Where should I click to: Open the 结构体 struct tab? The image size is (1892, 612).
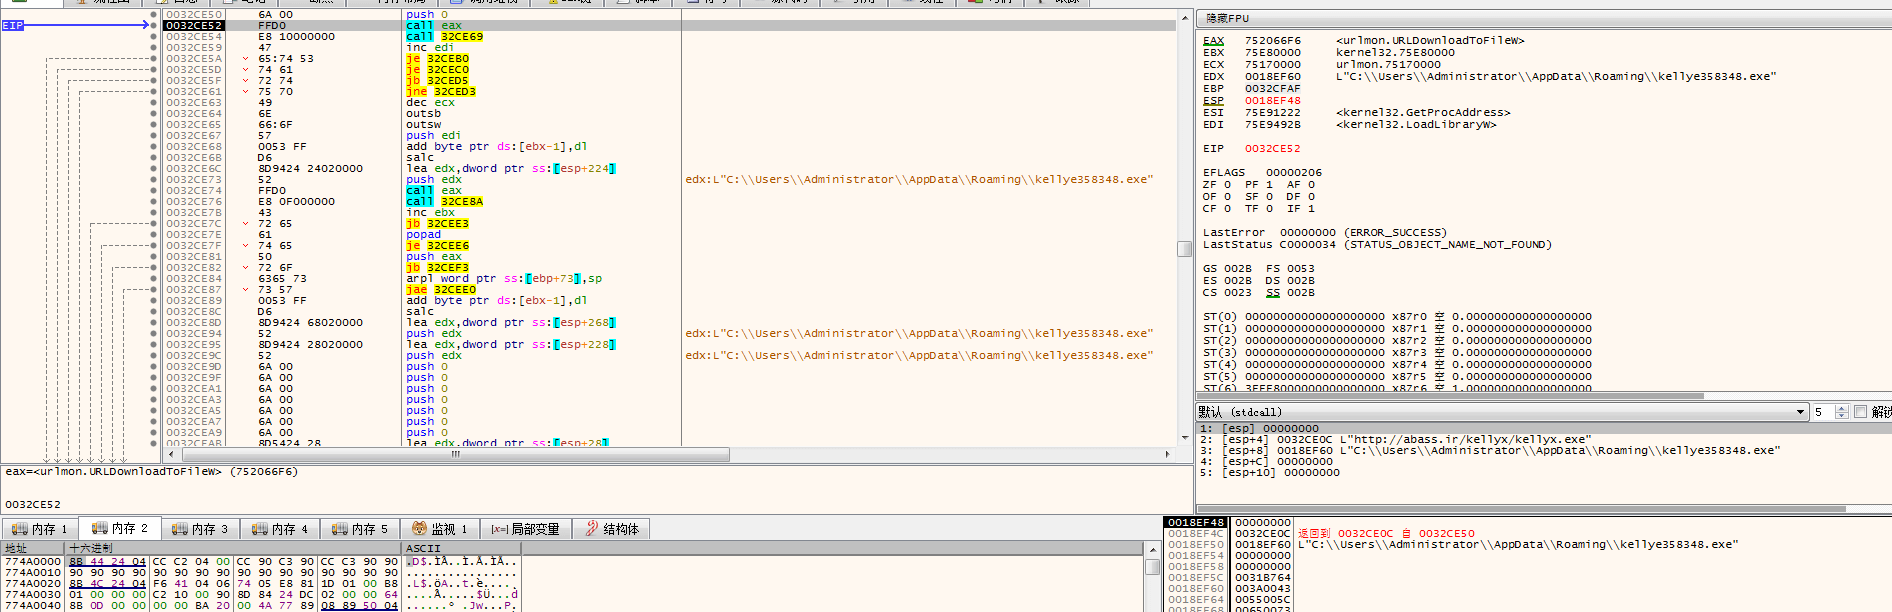click(612, 528)
